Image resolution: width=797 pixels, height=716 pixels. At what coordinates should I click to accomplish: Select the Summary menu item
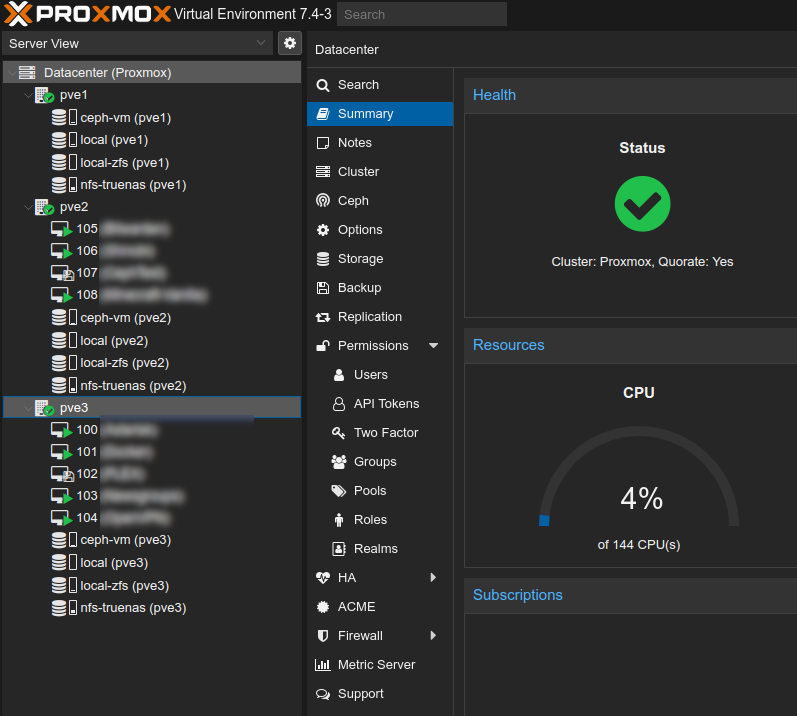[x=380, y=114]
